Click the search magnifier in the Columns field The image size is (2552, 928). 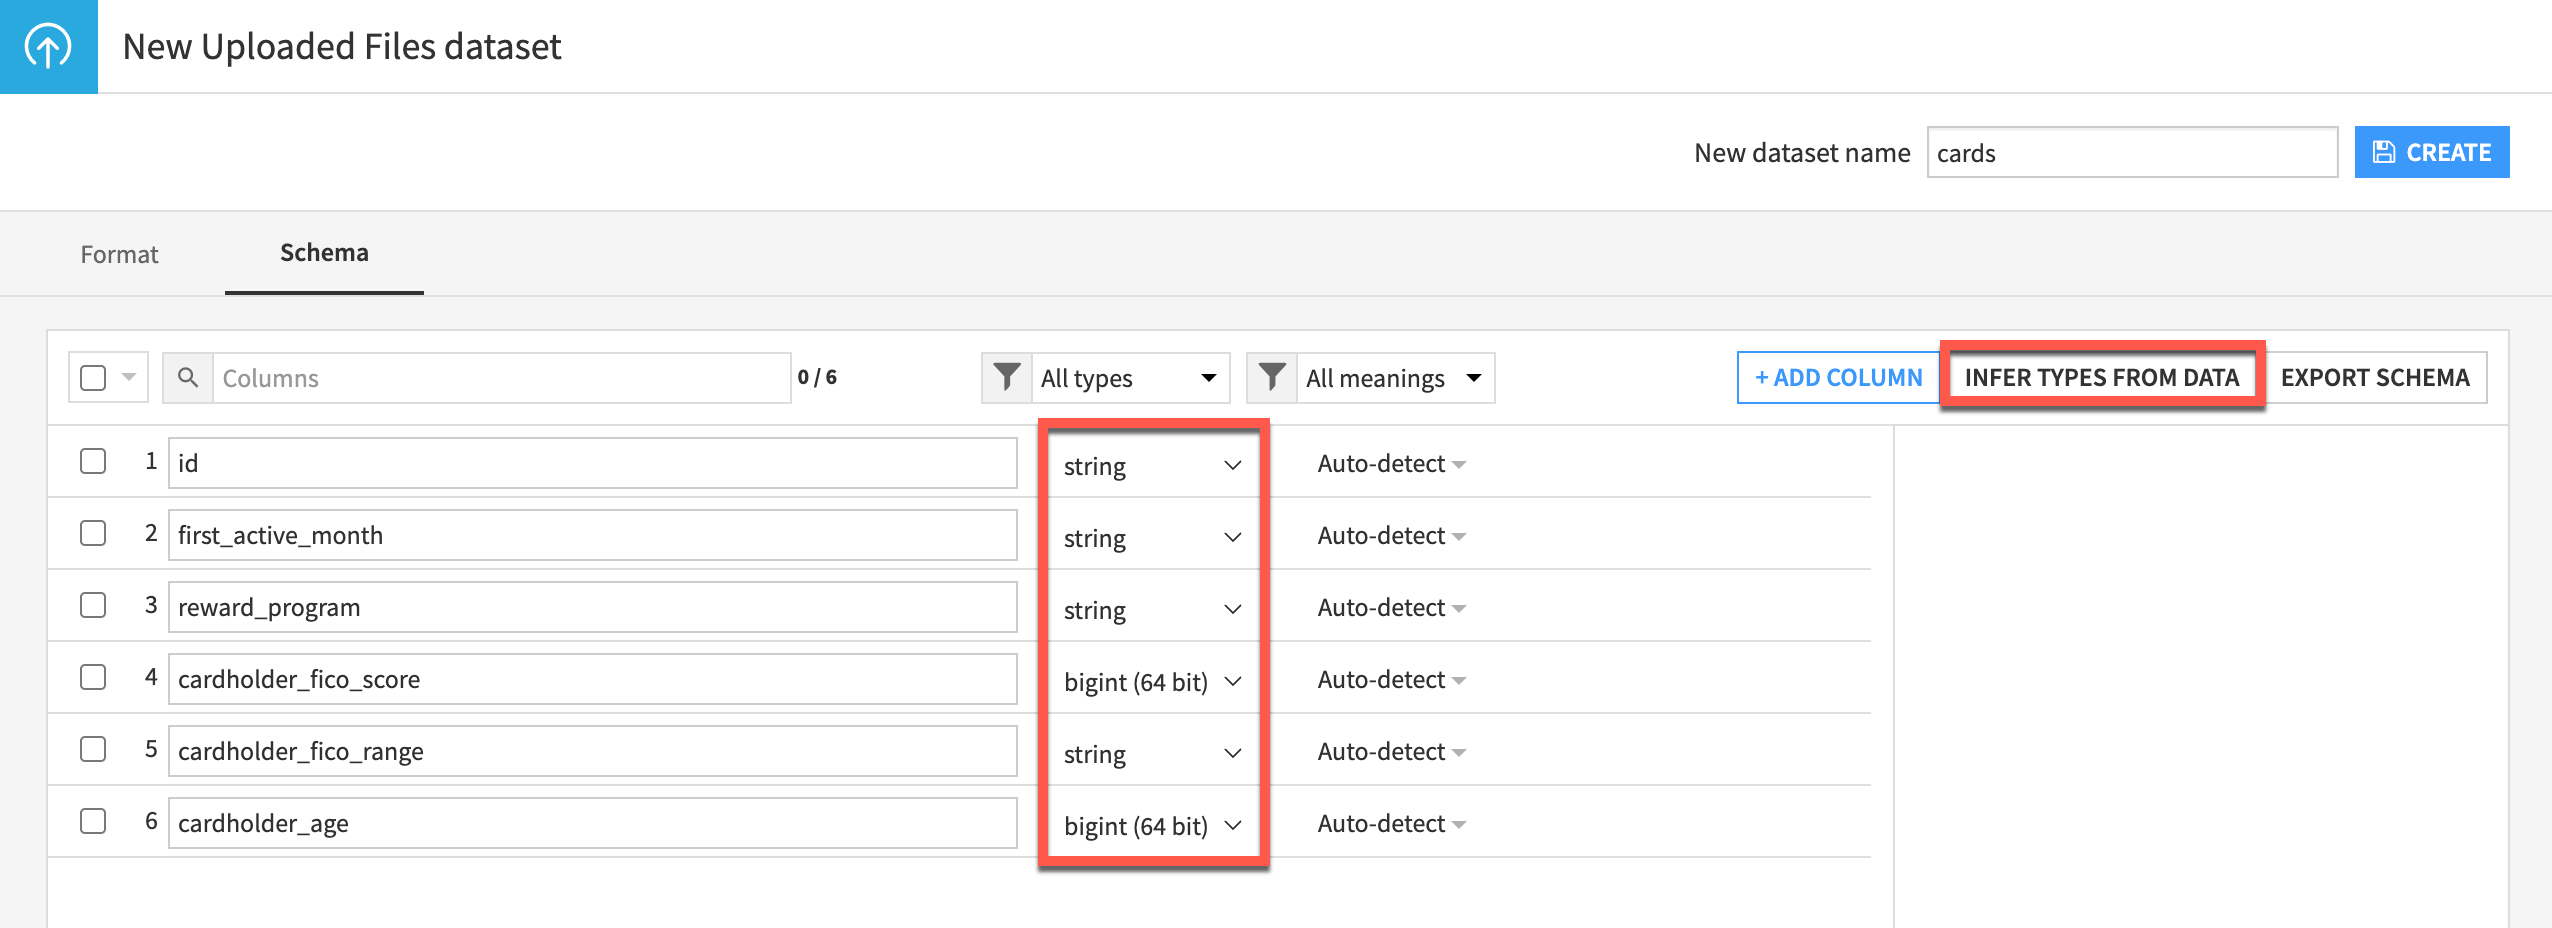(188, 378)
